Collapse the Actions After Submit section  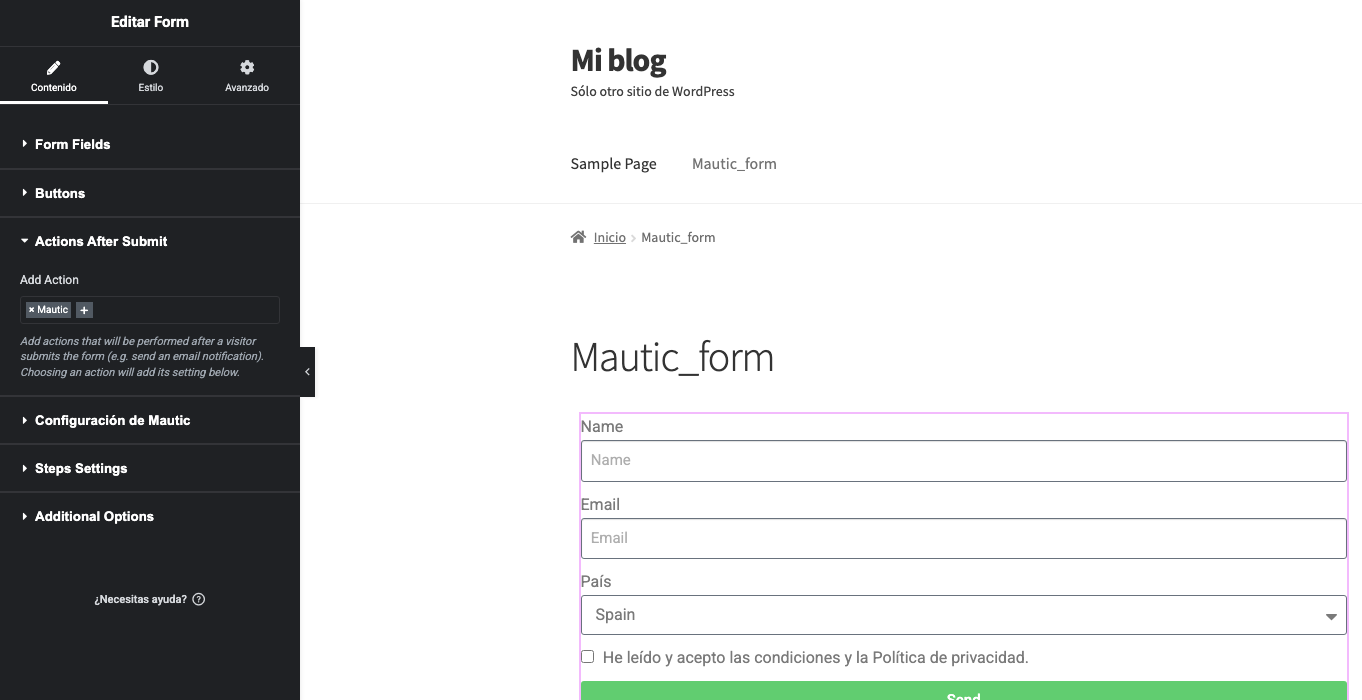(150, 241)
